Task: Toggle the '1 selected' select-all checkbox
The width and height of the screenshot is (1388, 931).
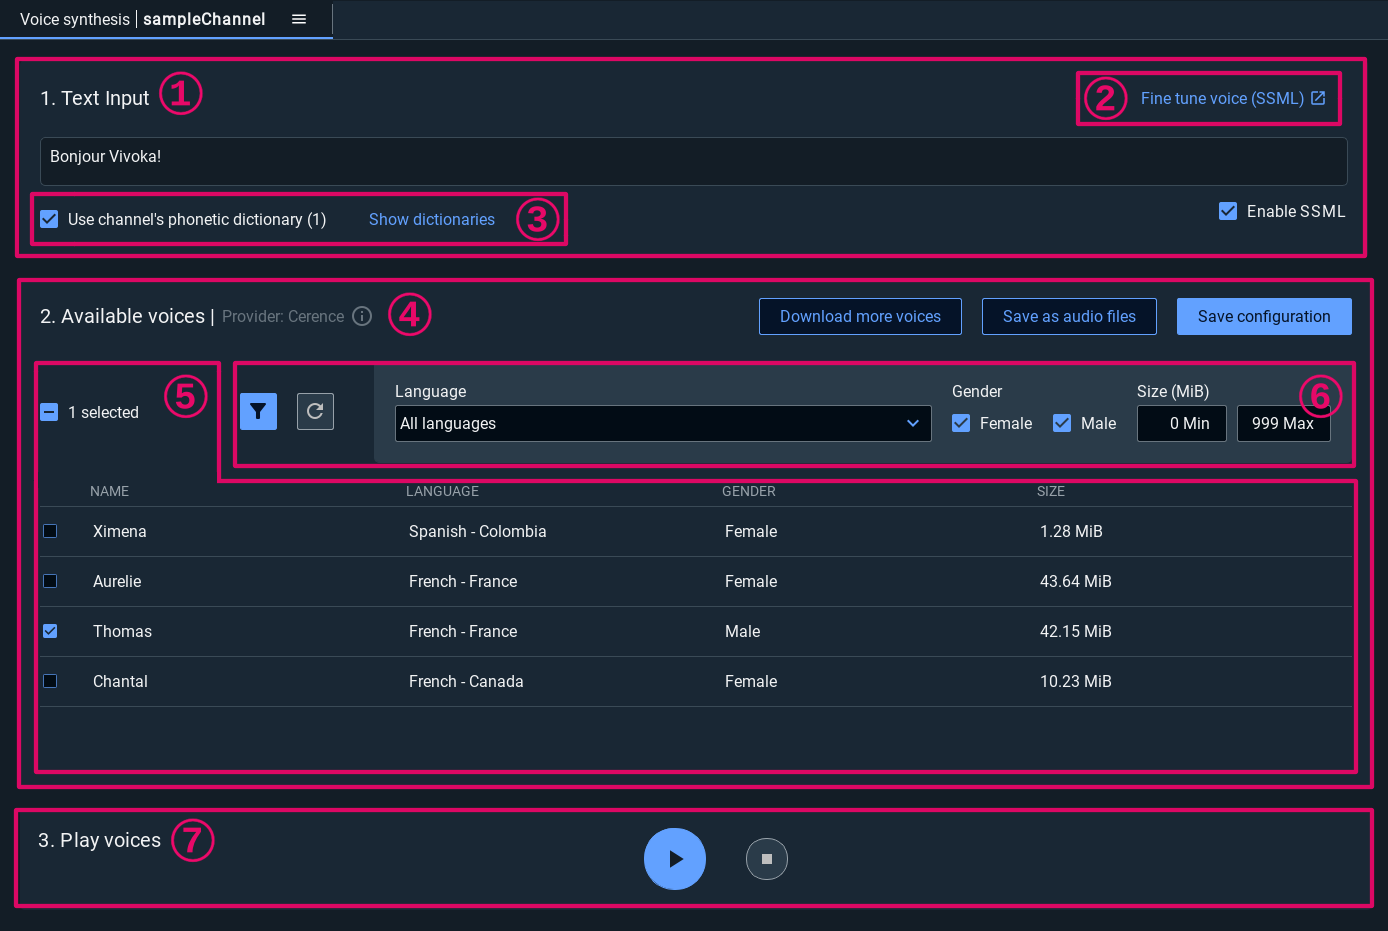Action: point(49,412)
